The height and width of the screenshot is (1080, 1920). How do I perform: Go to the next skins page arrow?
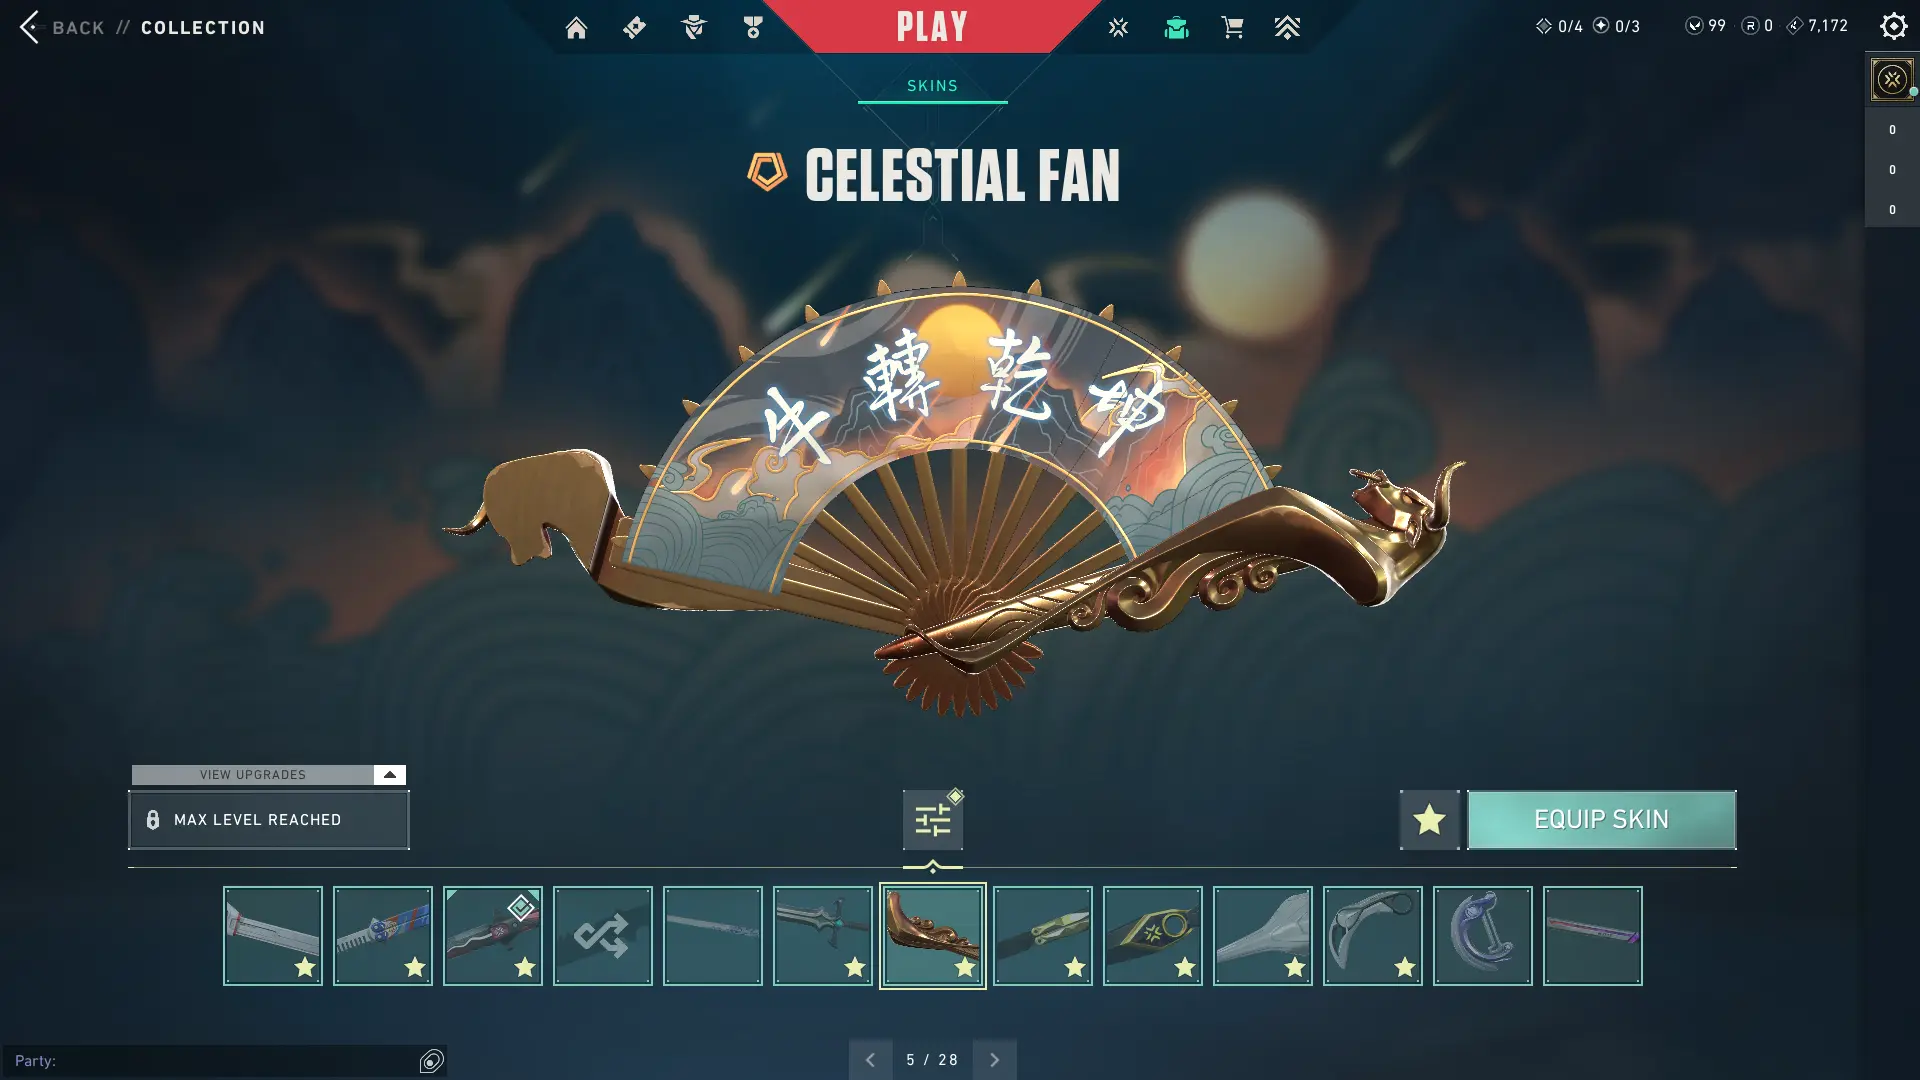(x=994, y=1060)
